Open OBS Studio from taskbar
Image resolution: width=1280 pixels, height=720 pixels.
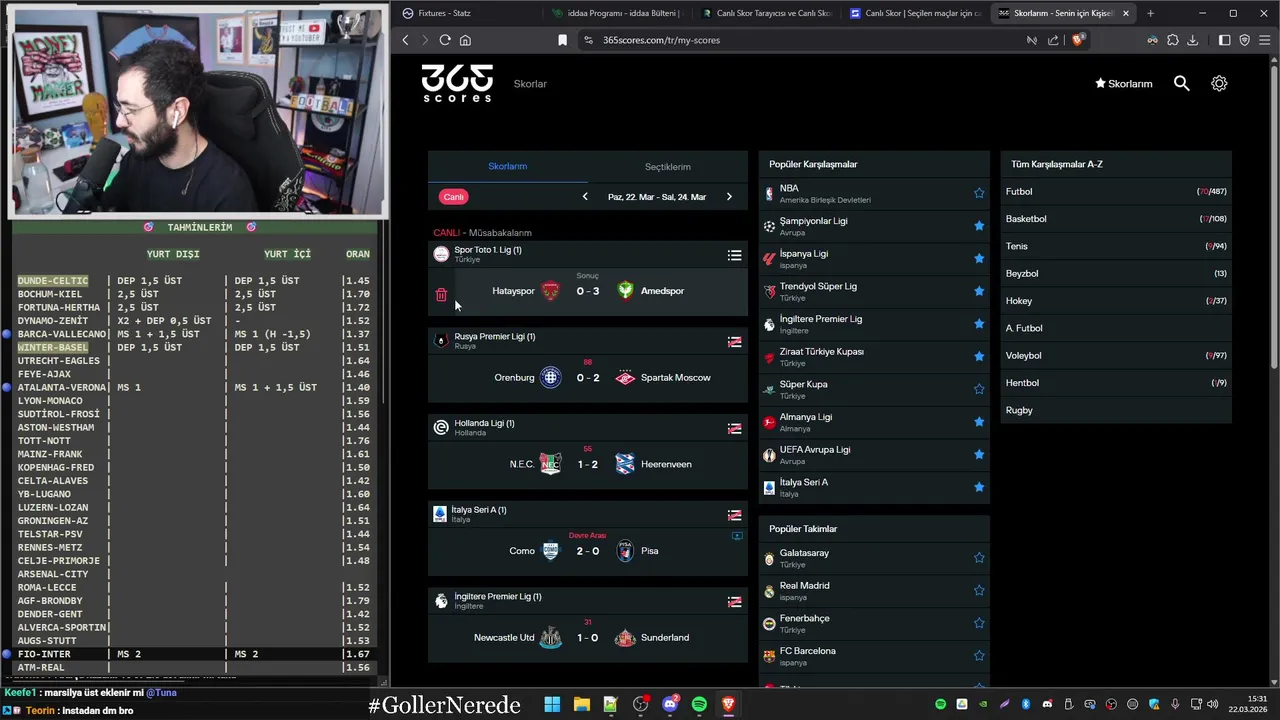click(640, 704)
